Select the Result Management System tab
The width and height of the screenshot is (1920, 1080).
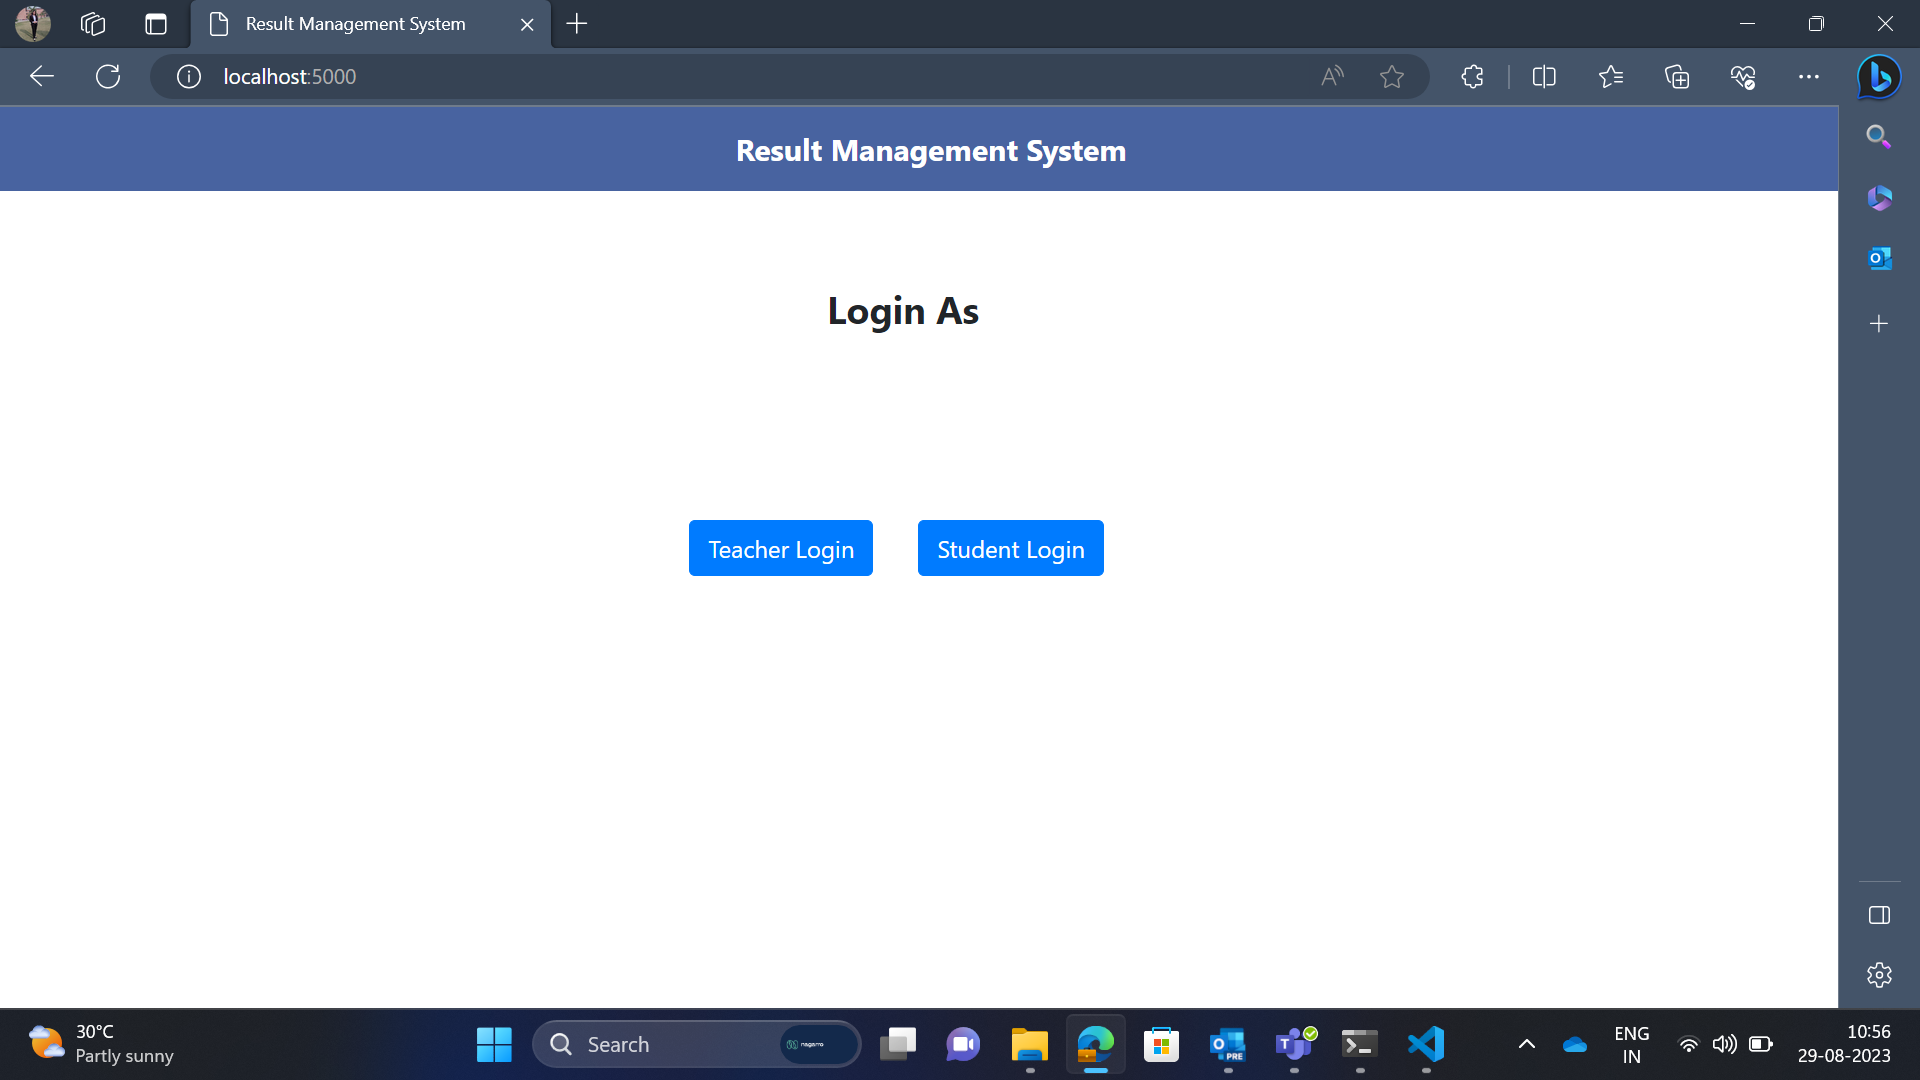click(356, 24)
